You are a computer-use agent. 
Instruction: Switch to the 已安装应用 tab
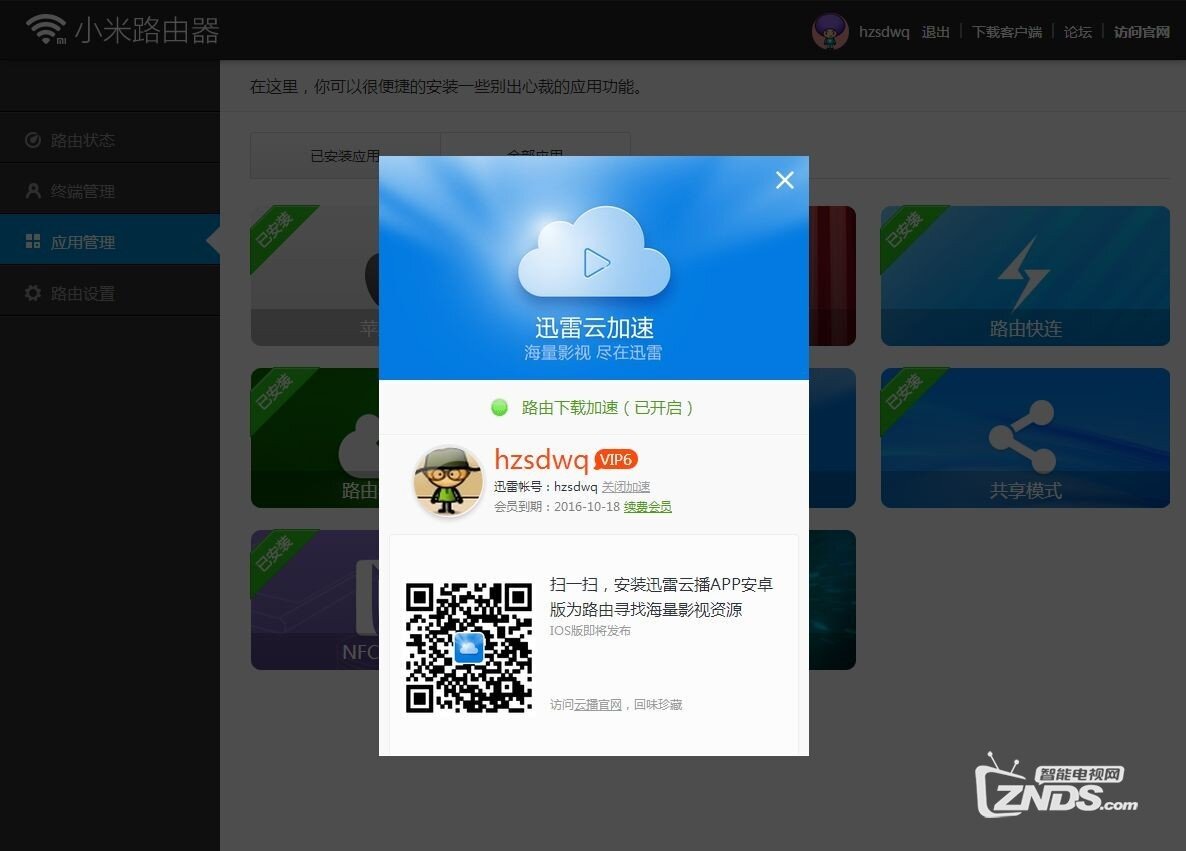click(x=345, y=156)
